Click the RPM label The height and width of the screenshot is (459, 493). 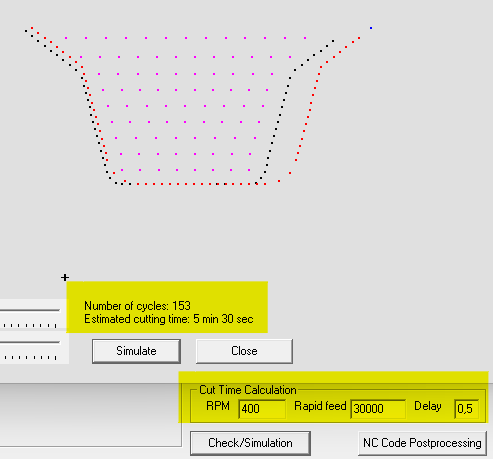click(x=218, y=406)
